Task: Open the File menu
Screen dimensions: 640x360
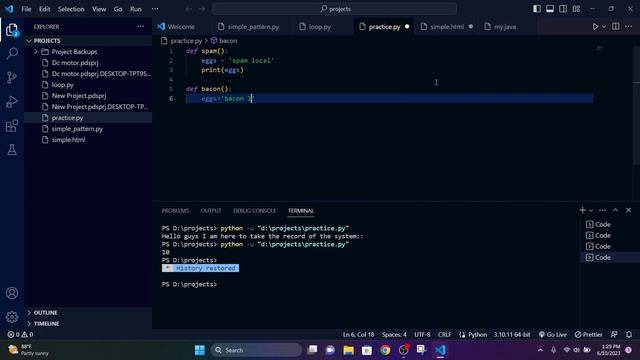Action: (x=26, y=9)
